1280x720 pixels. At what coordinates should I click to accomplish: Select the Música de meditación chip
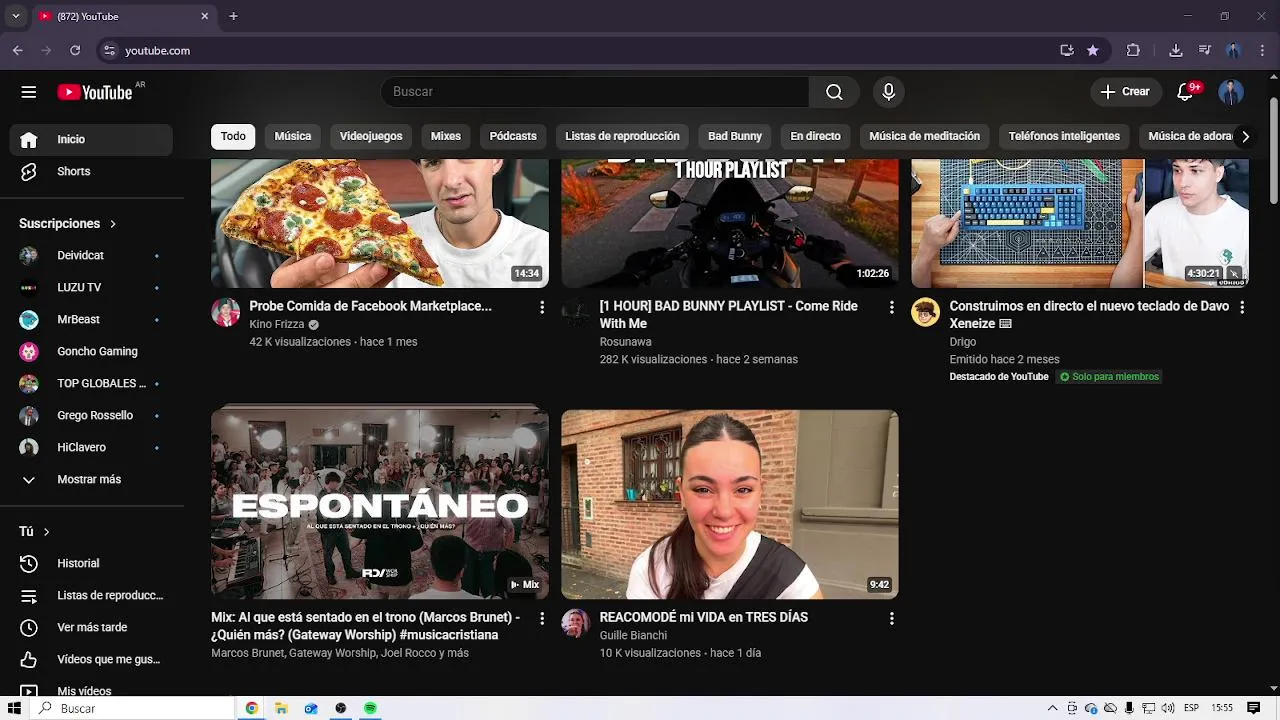pyautogui.click(x=924, y=136)
